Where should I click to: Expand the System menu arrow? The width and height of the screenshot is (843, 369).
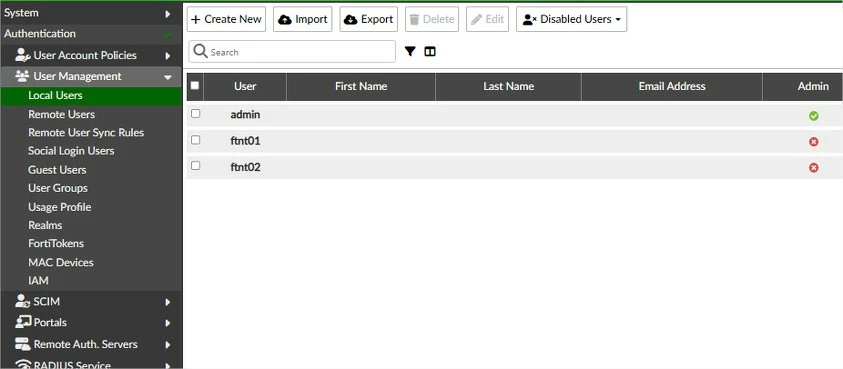pyautogui.click(x=168, y=14)
